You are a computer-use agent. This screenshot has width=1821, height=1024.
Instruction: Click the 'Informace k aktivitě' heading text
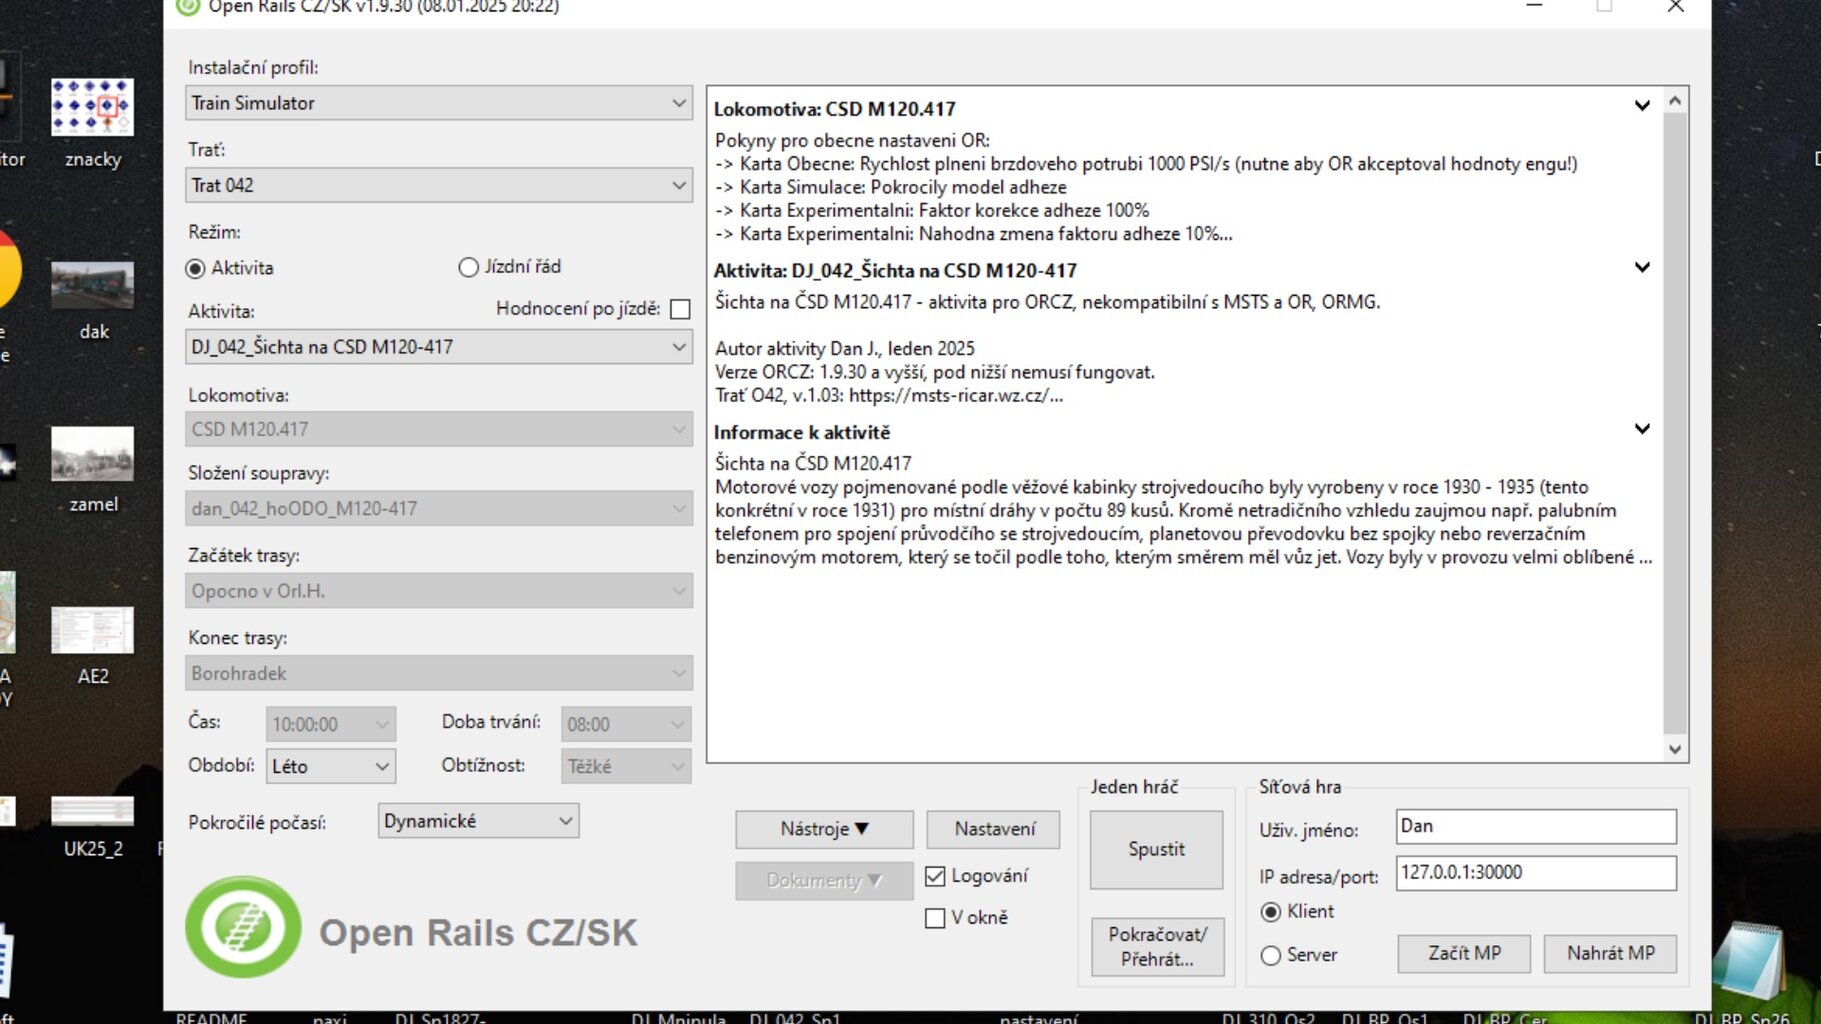pos(802,432)
